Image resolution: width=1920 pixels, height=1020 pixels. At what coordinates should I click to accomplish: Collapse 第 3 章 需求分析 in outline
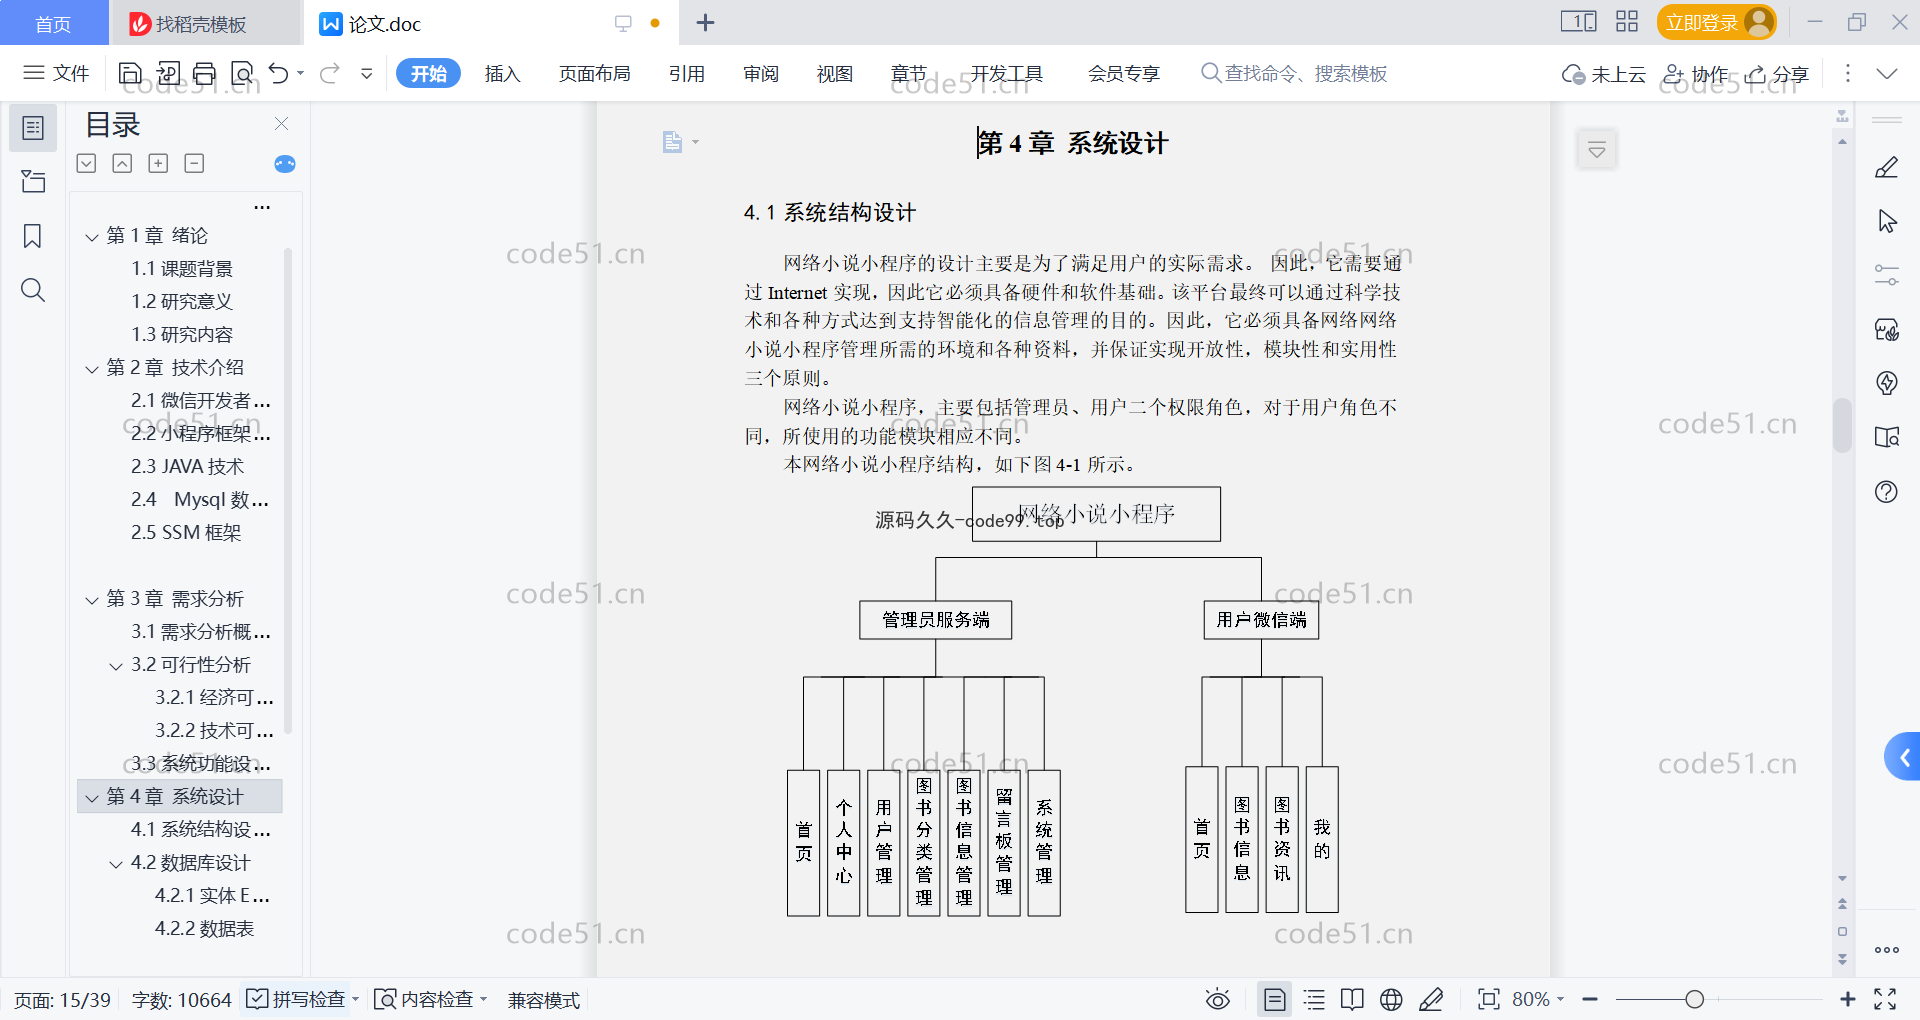pos(92,600)
